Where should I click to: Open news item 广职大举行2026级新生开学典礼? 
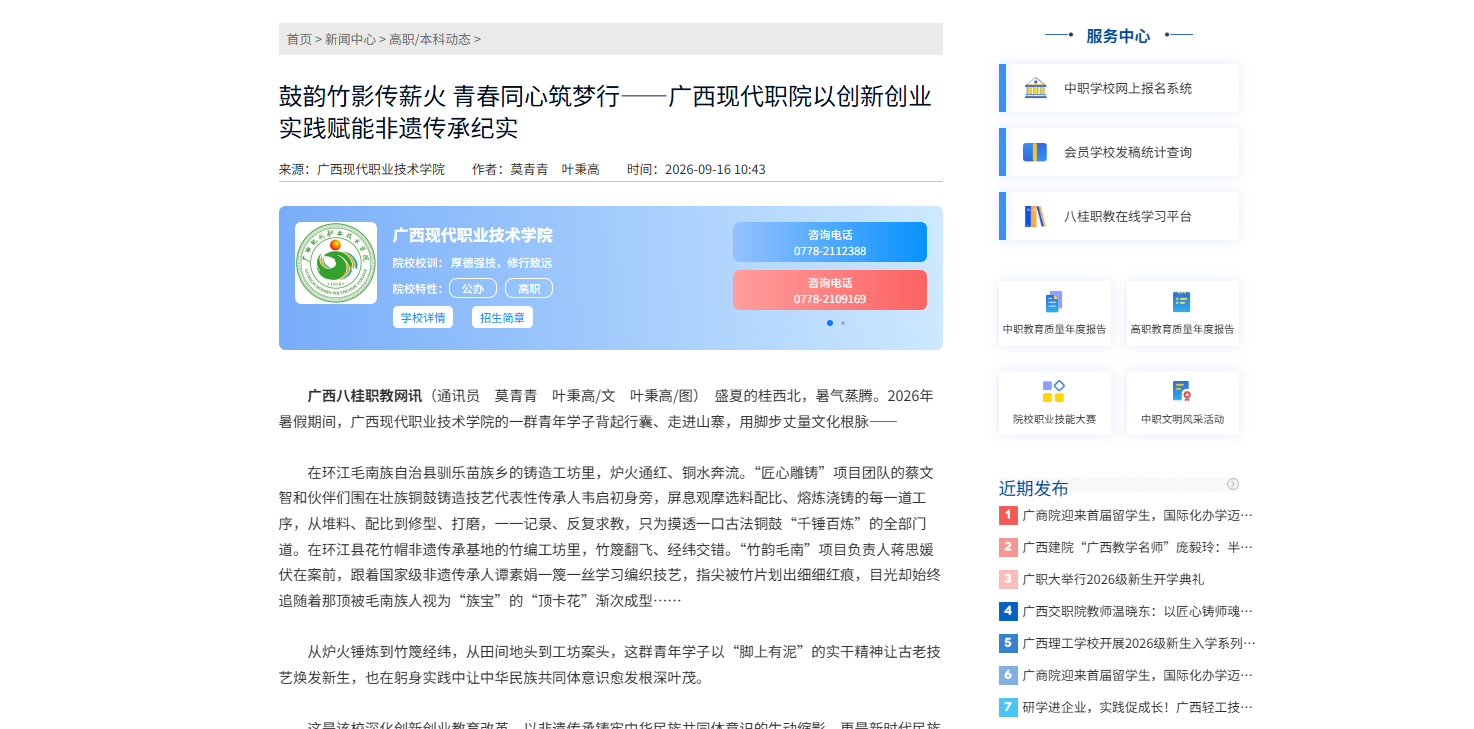[1113, 579]
